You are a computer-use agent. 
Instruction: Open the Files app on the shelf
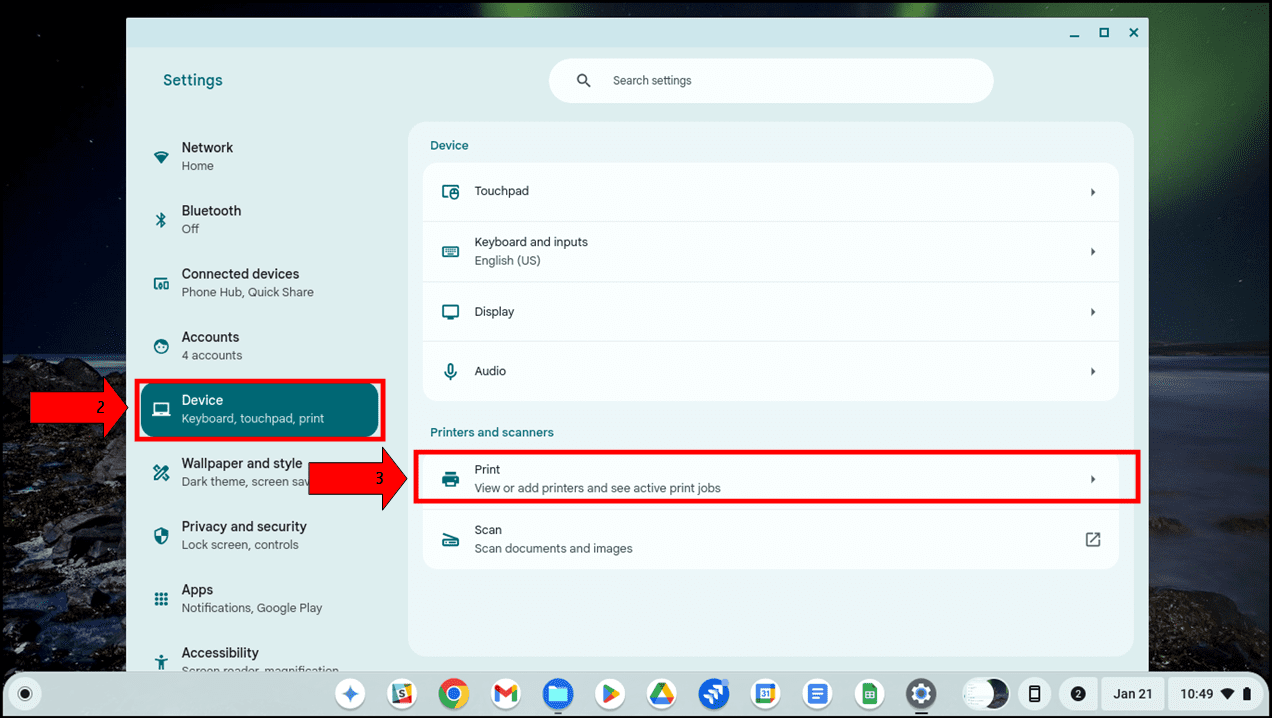point(558,694)
